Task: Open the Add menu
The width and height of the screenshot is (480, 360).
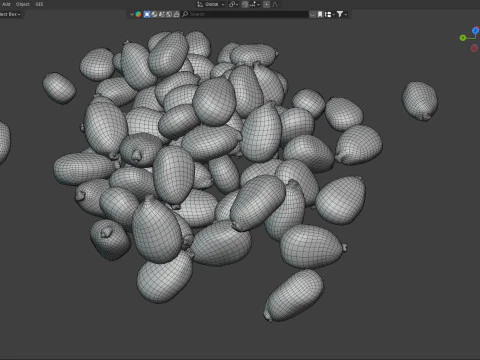Action: tap(6, 4)
